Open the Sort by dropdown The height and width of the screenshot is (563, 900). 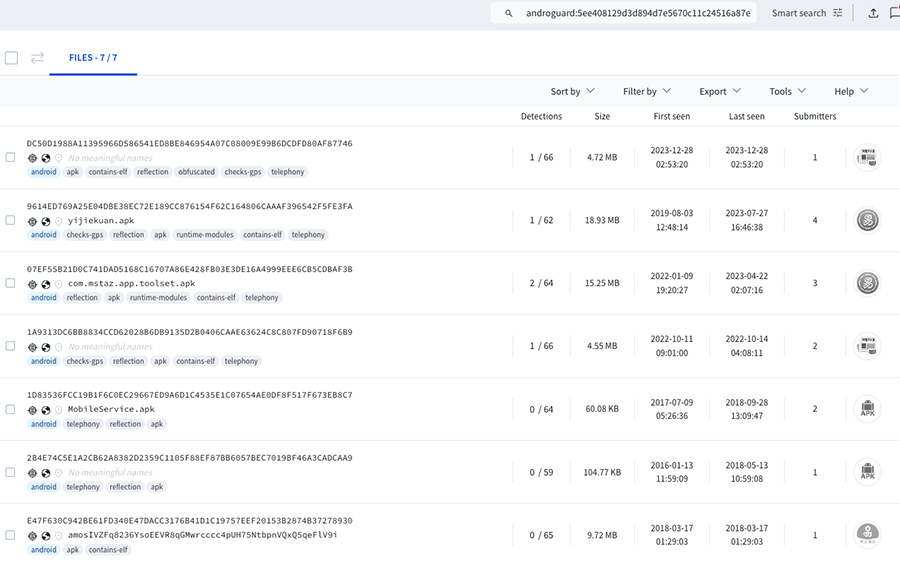click(x=572, y=91)
